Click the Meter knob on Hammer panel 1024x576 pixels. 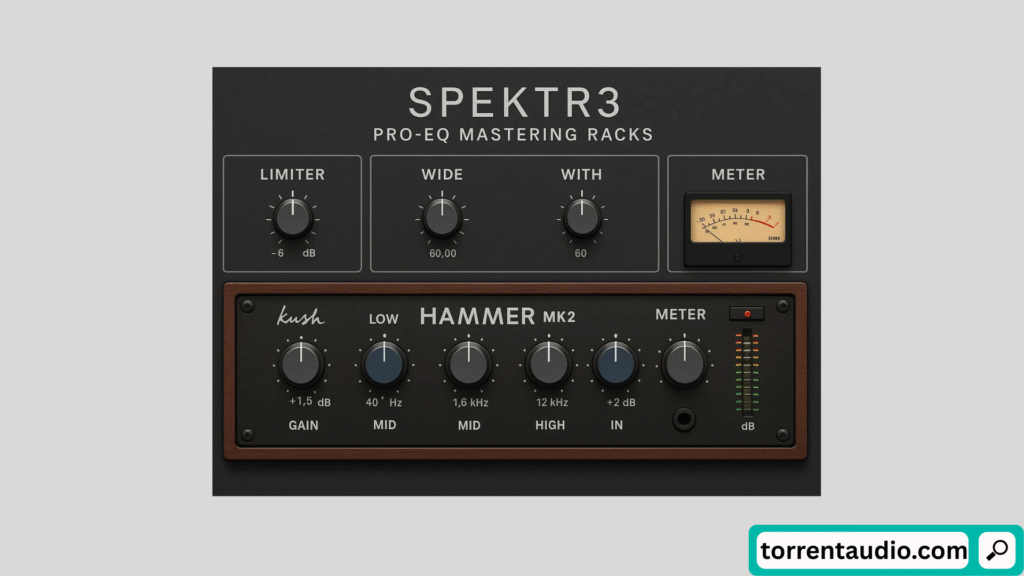coord(682,365)
